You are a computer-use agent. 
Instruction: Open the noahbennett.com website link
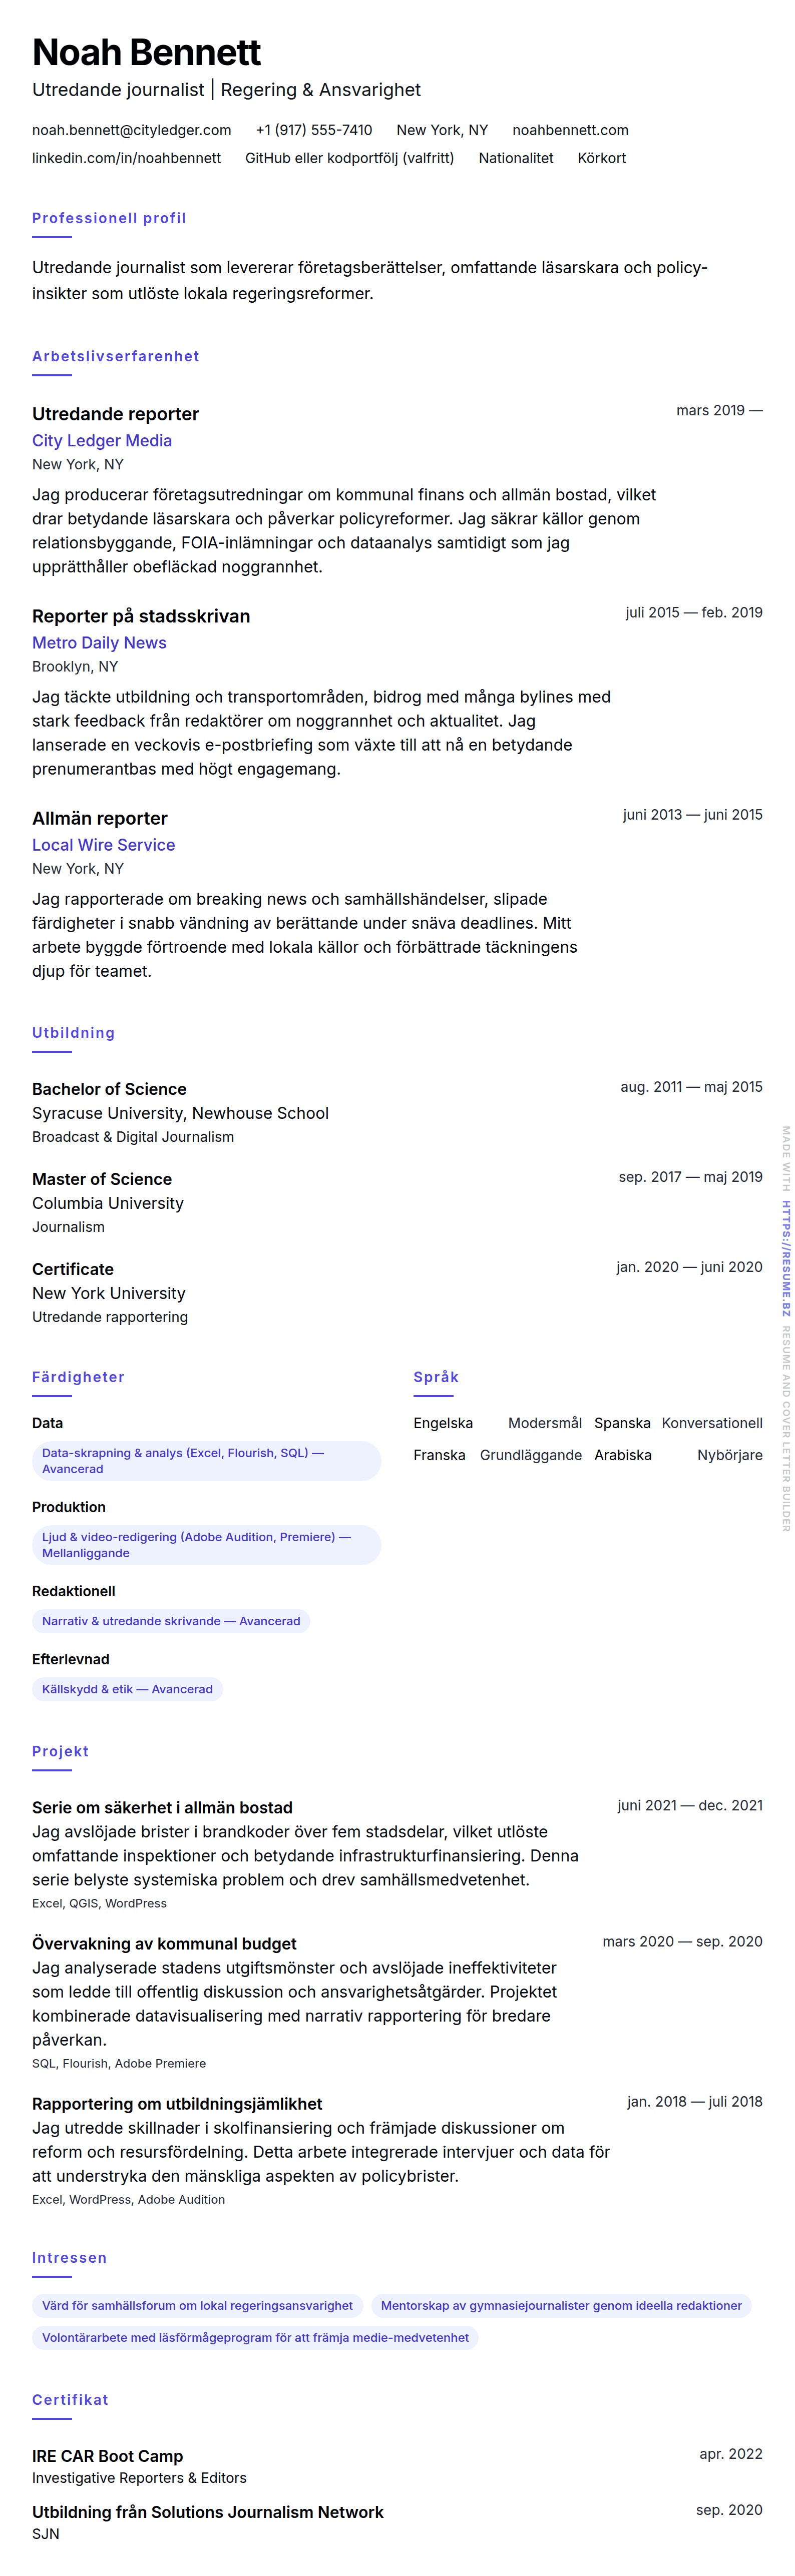click(x=570, y=130)
